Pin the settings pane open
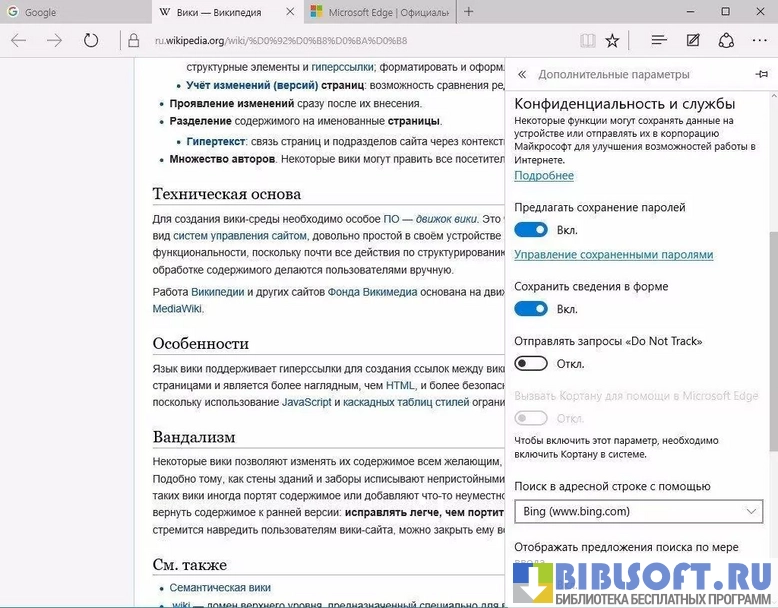Screen dimensions: 778x608 pyautogui.click(x=761, y=75)
